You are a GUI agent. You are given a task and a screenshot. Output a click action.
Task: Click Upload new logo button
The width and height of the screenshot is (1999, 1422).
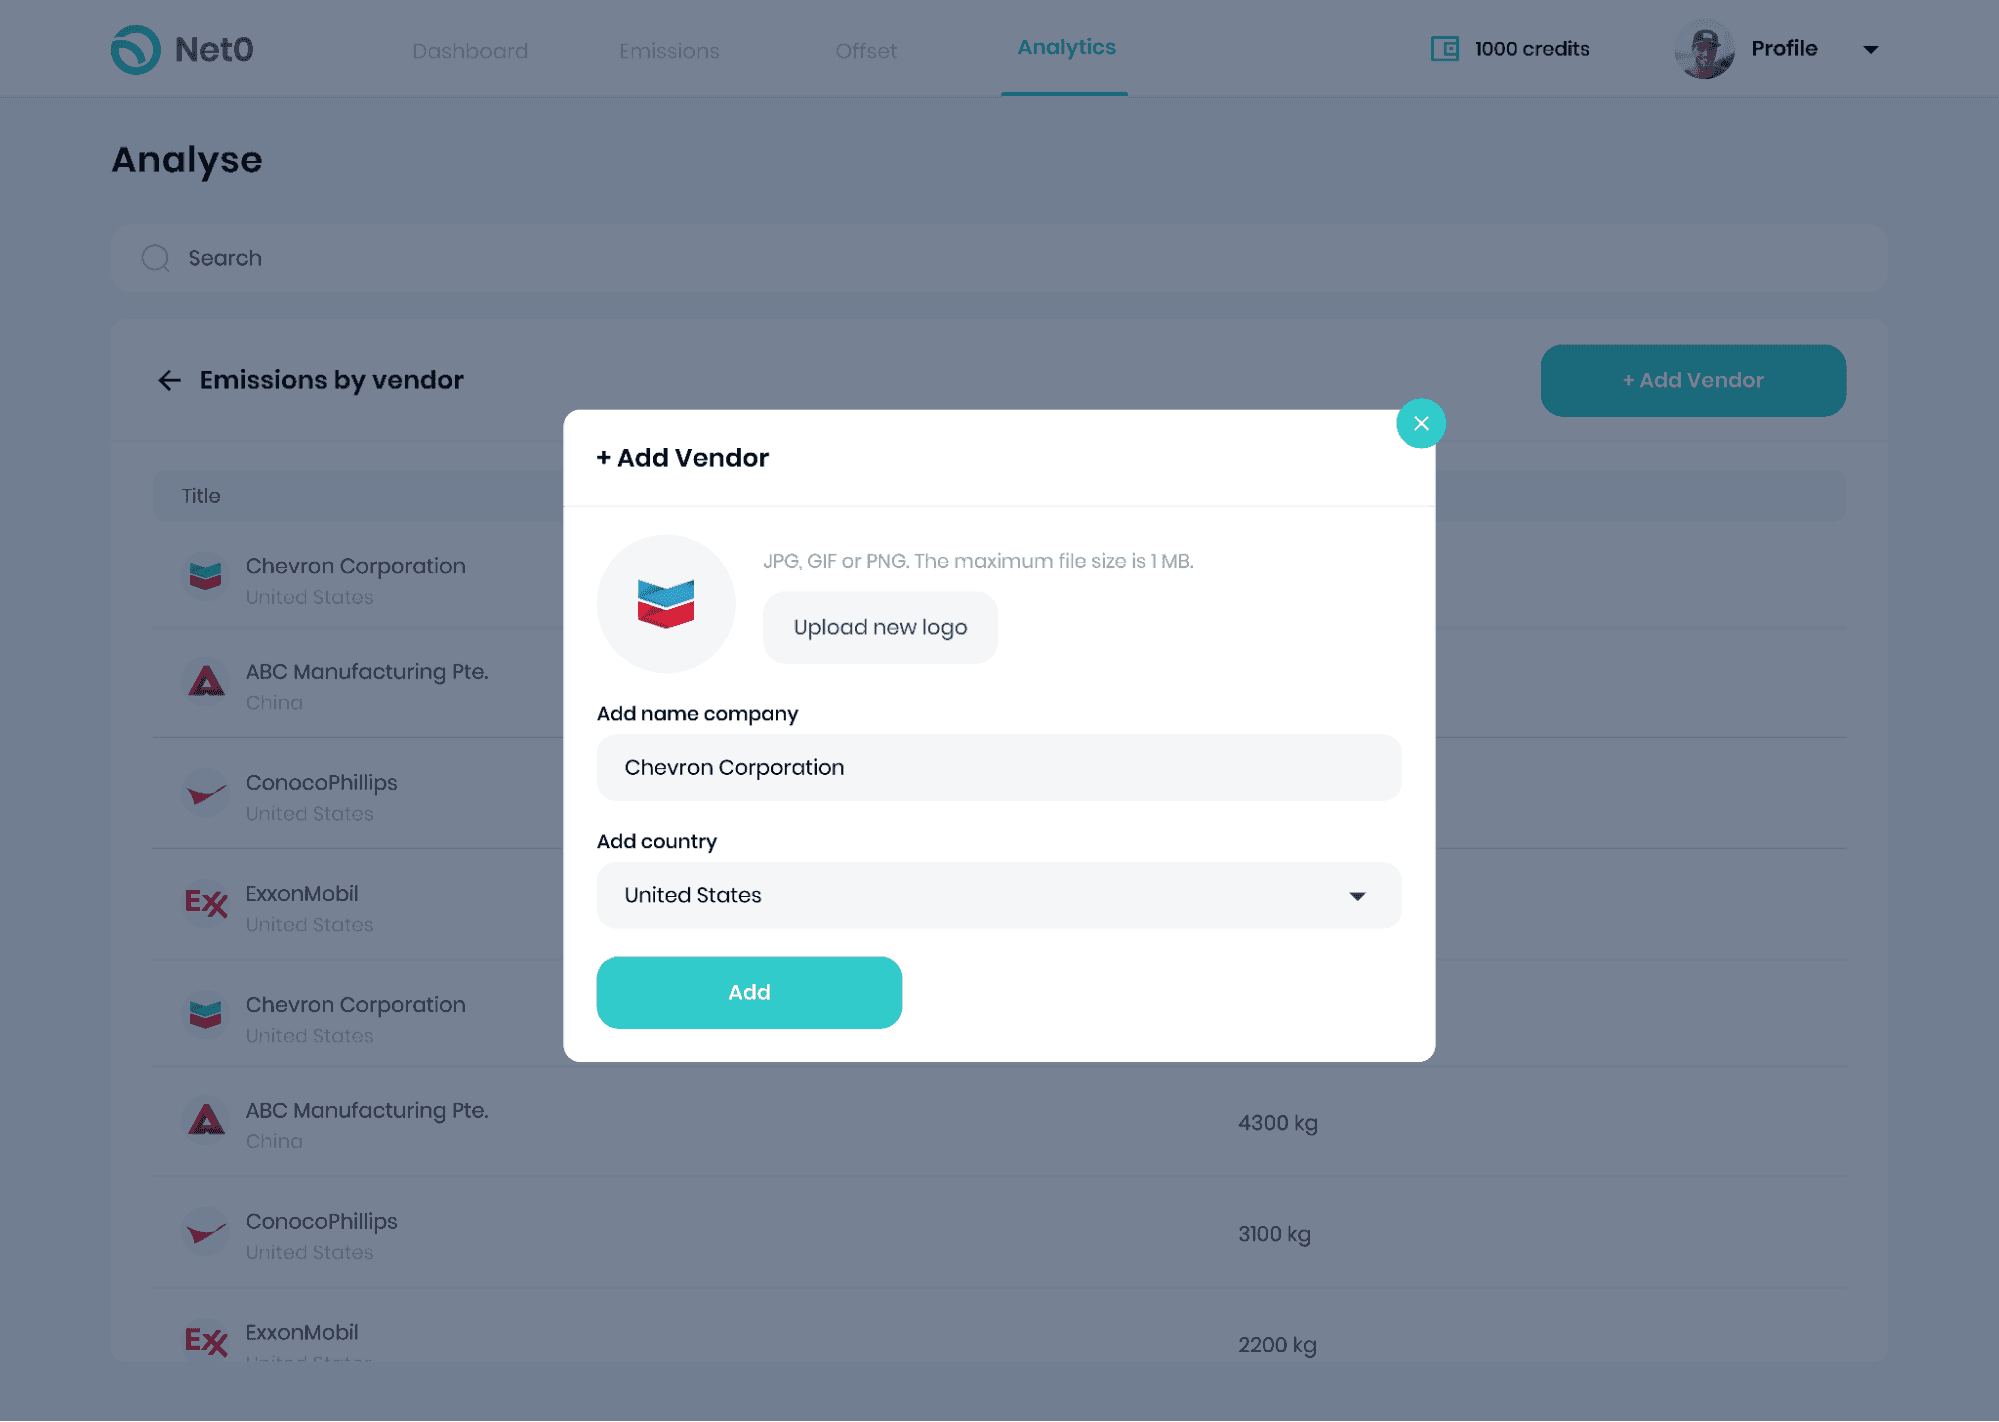pos(880,627)
